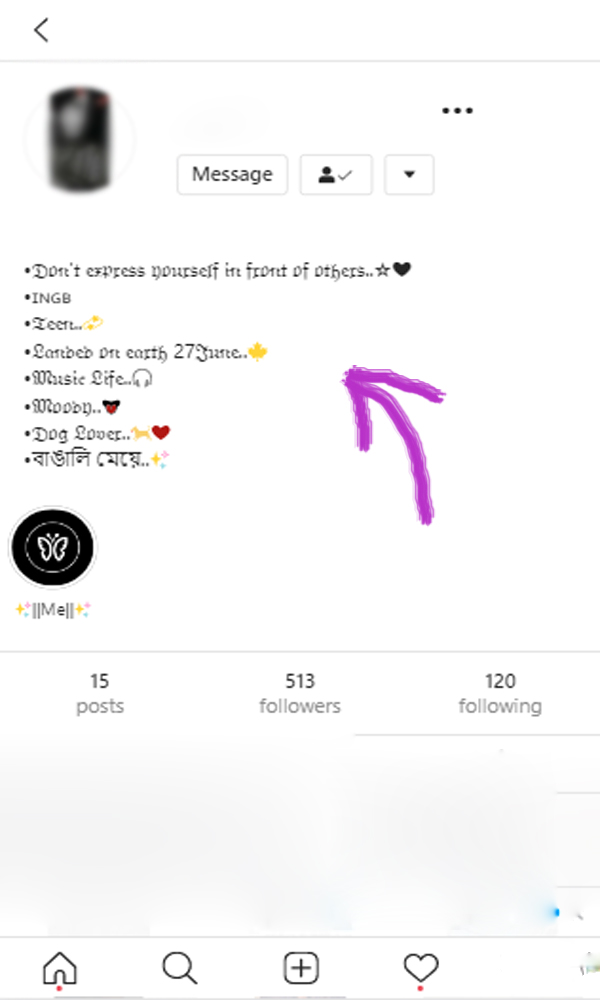600x1000 pixels.
Task: Select the ||Me|| highlight label
Action: click(x=53, y=610)
